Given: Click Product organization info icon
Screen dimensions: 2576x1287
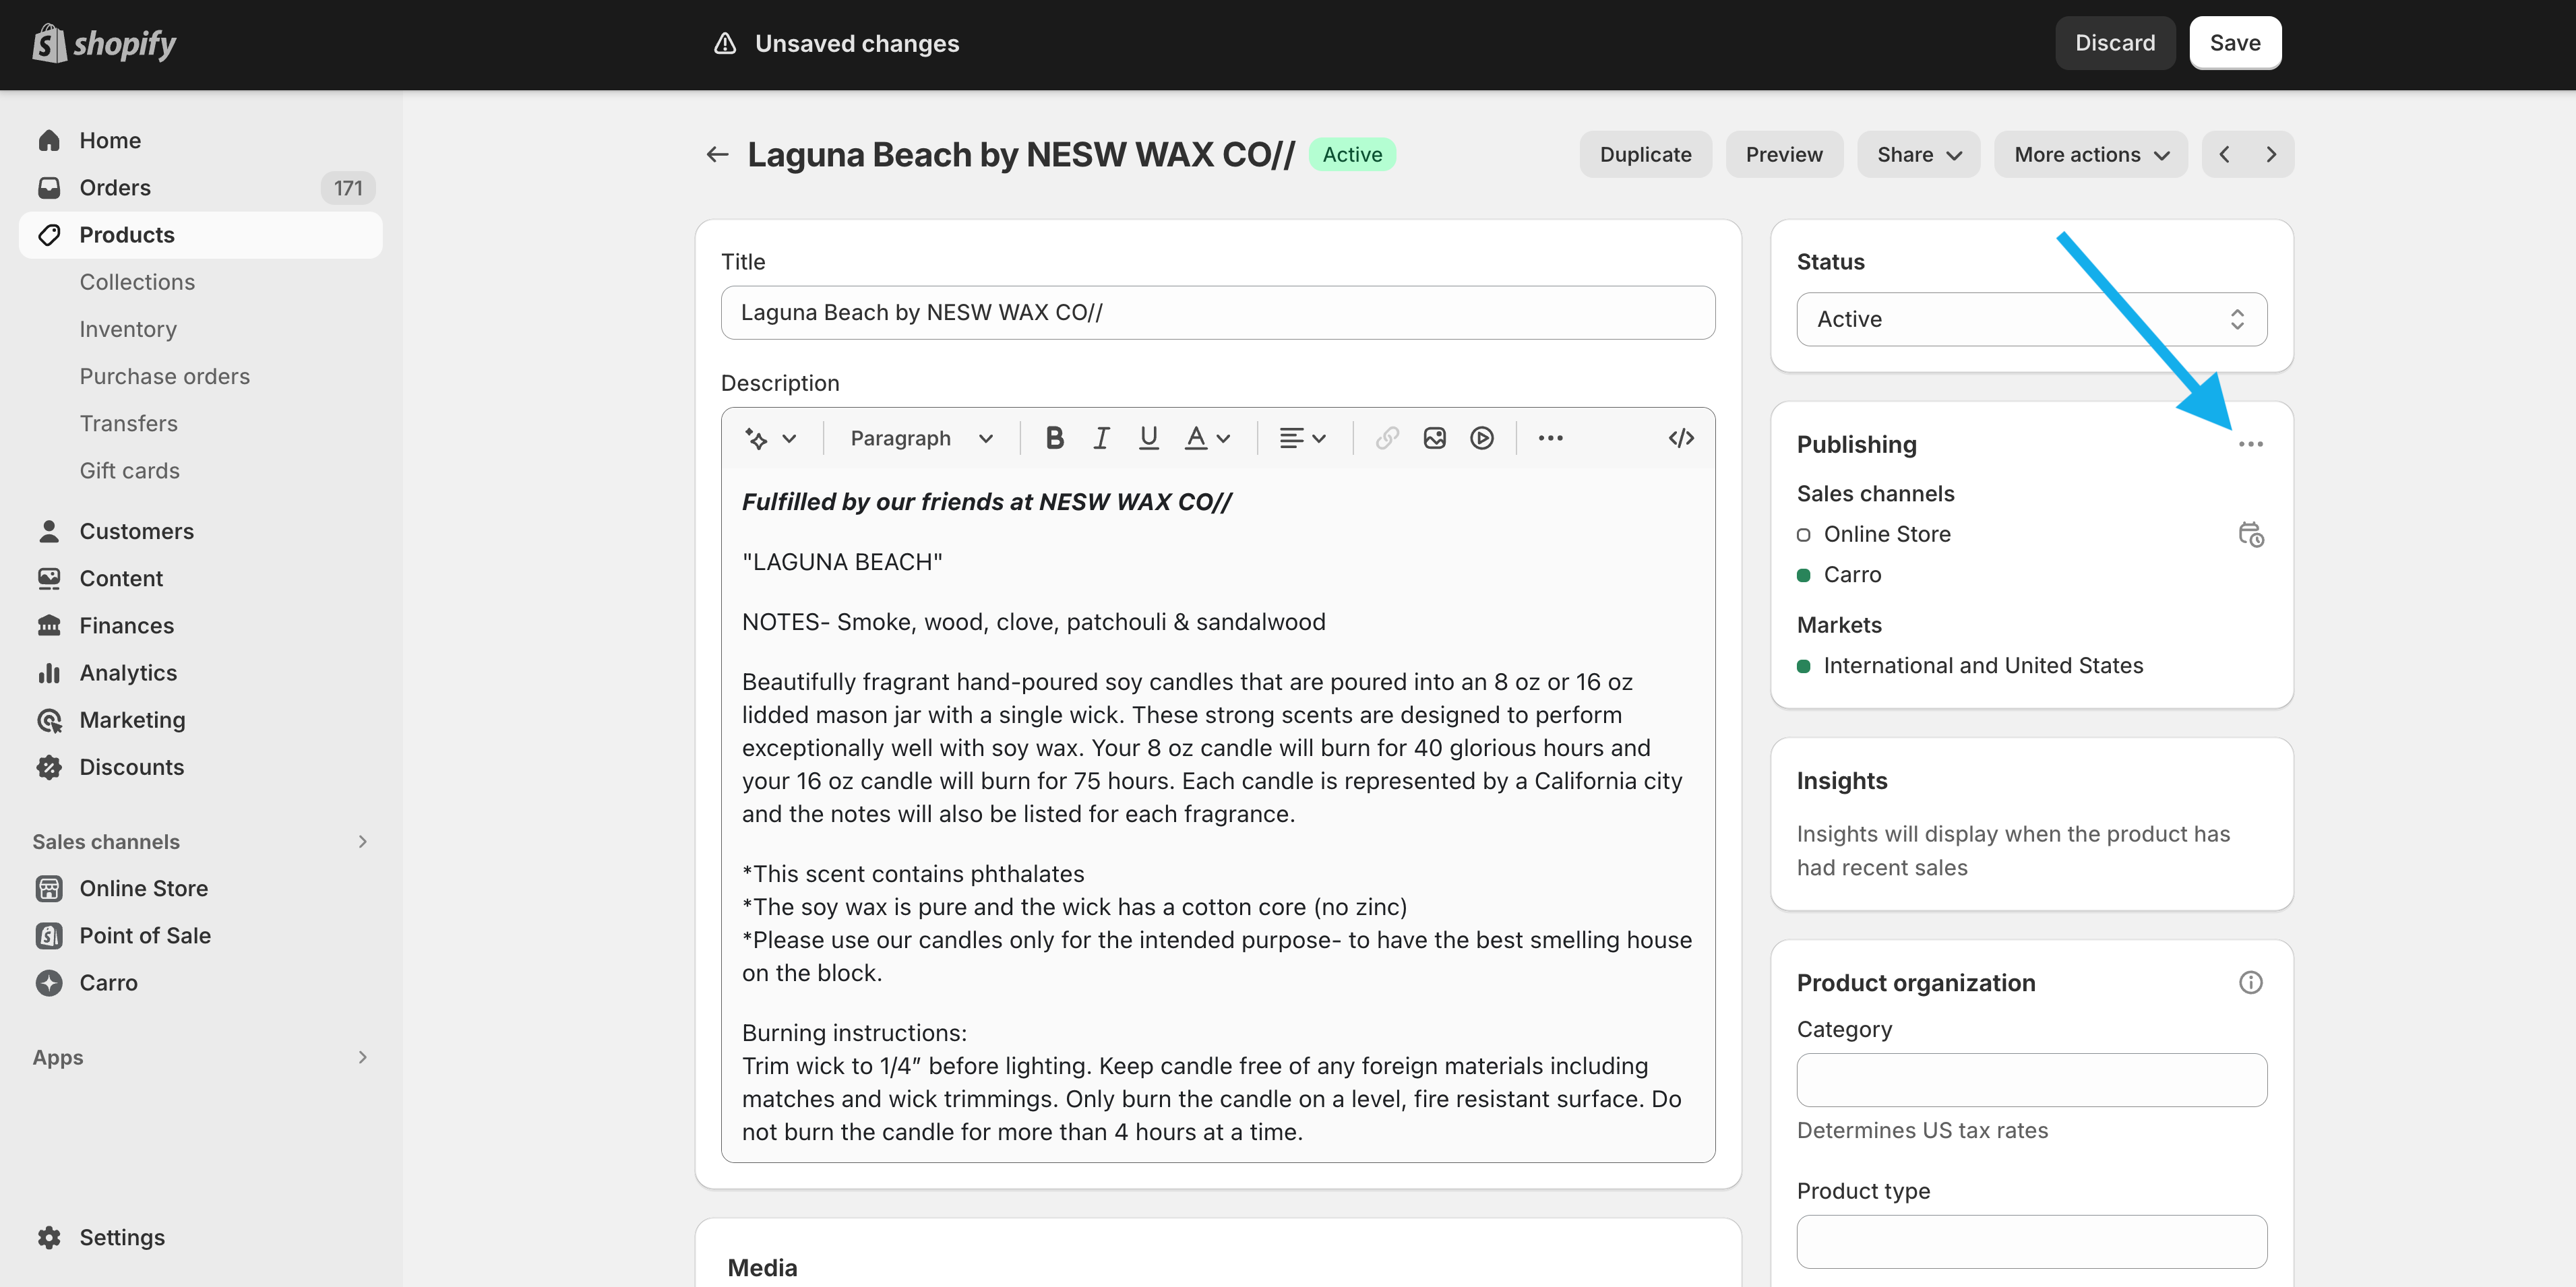Looking at the screenshot, I should click(x=2250, y=982).
